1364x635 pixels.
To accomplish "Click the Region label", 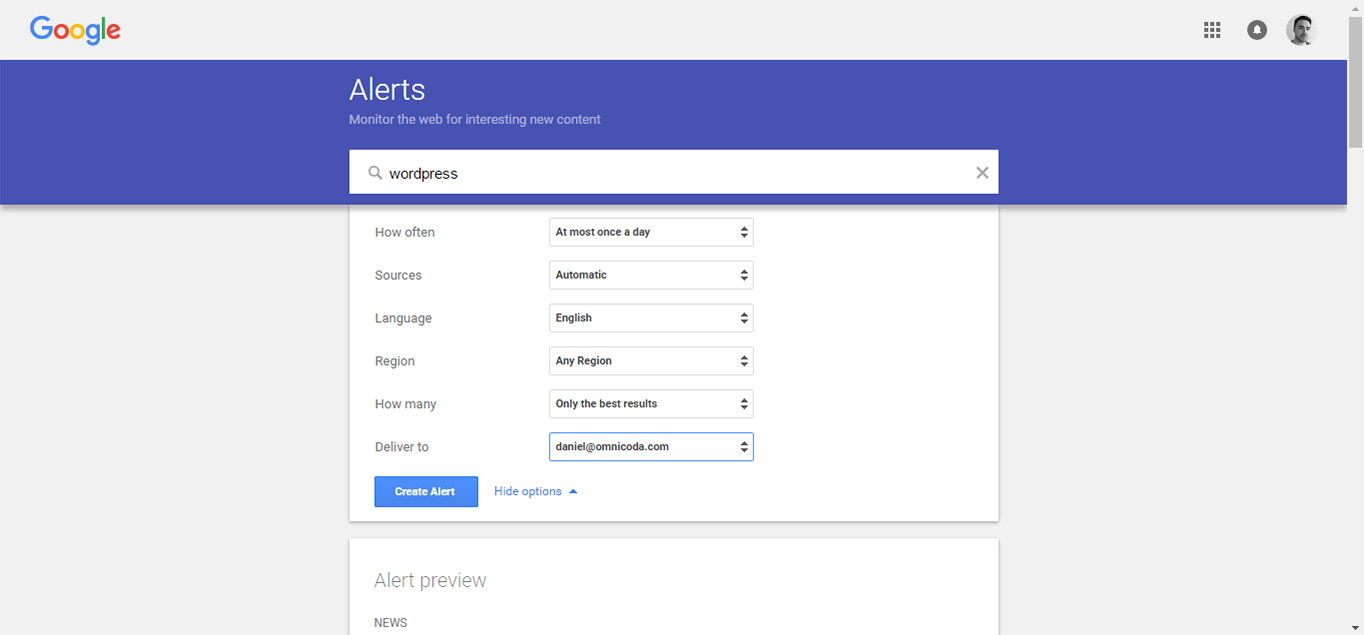I will tap(395, 361).
